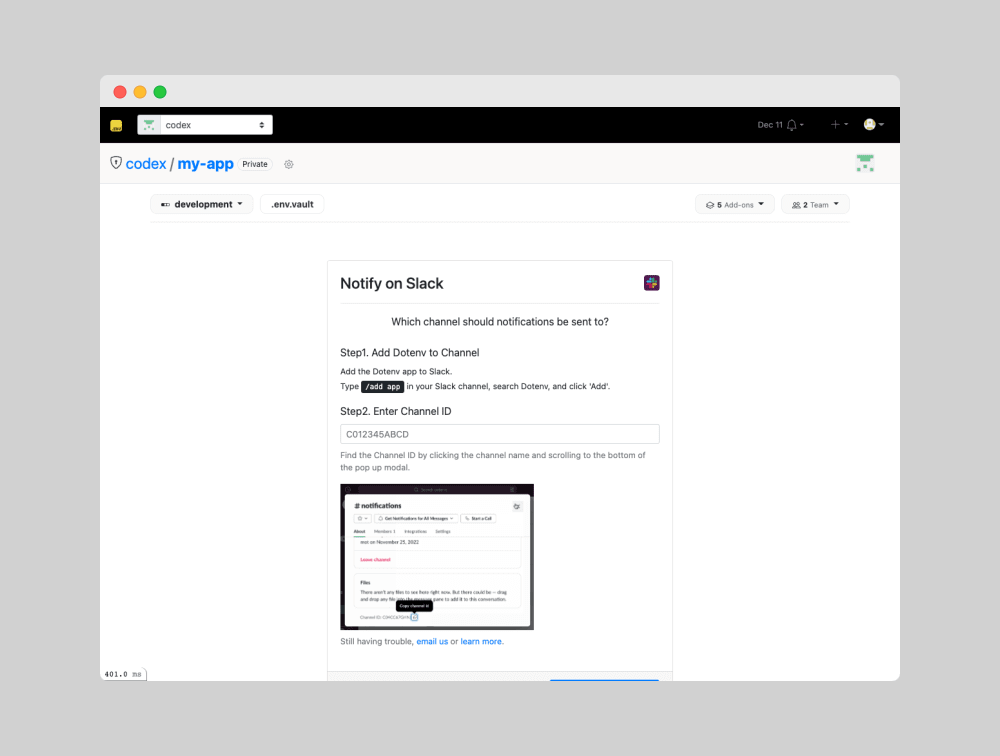The image size is (1000, 756).
Task: Click the green fullscreen window button
Action: 160,92
